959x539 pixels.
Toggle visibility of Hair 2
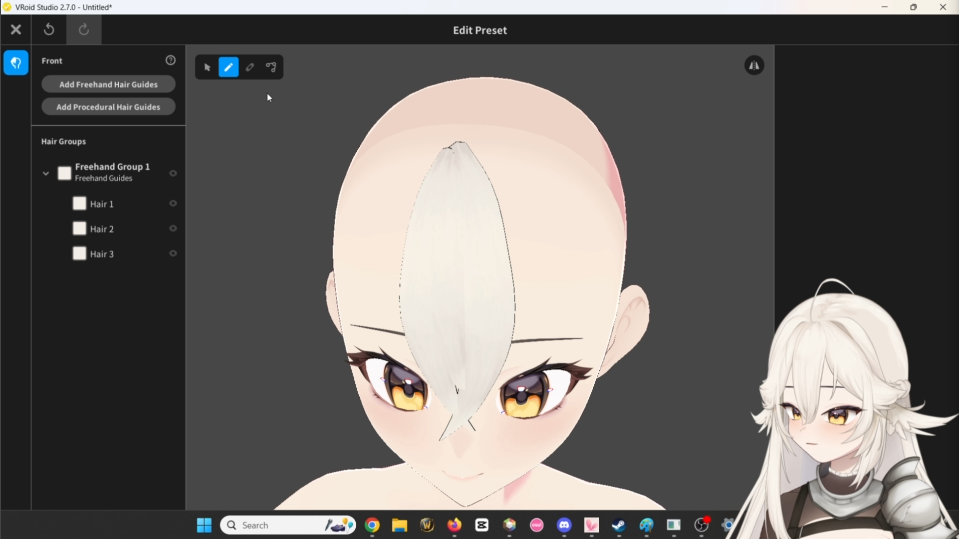tap(173, 228)
